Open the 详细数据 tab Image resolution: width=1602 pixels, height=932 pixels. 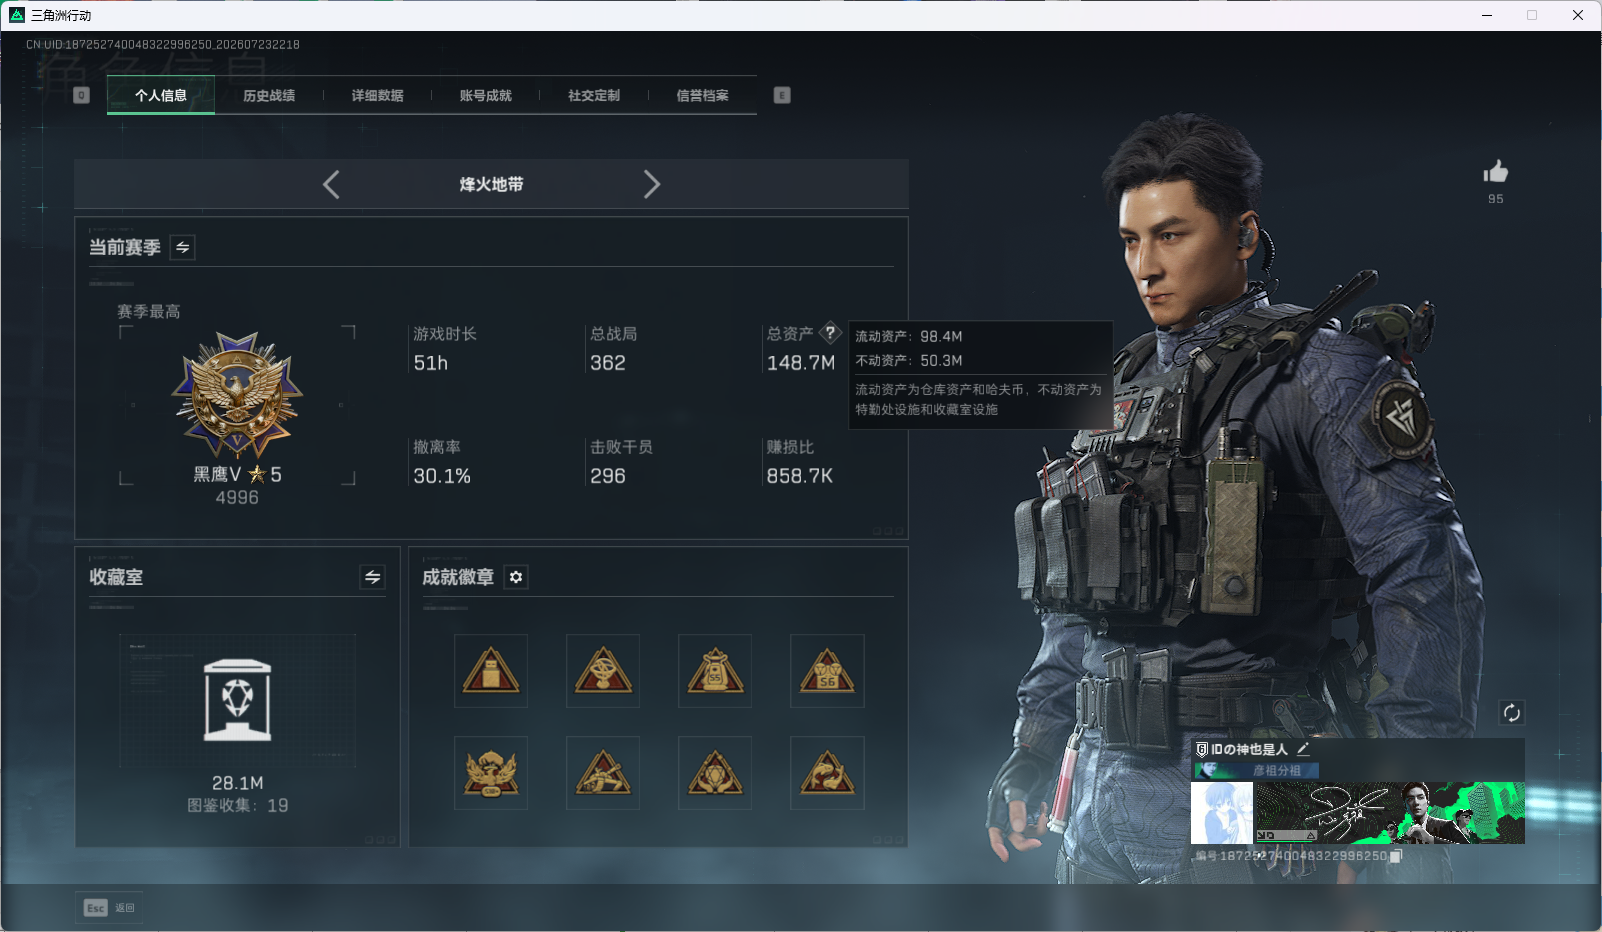tap(377, 96)
